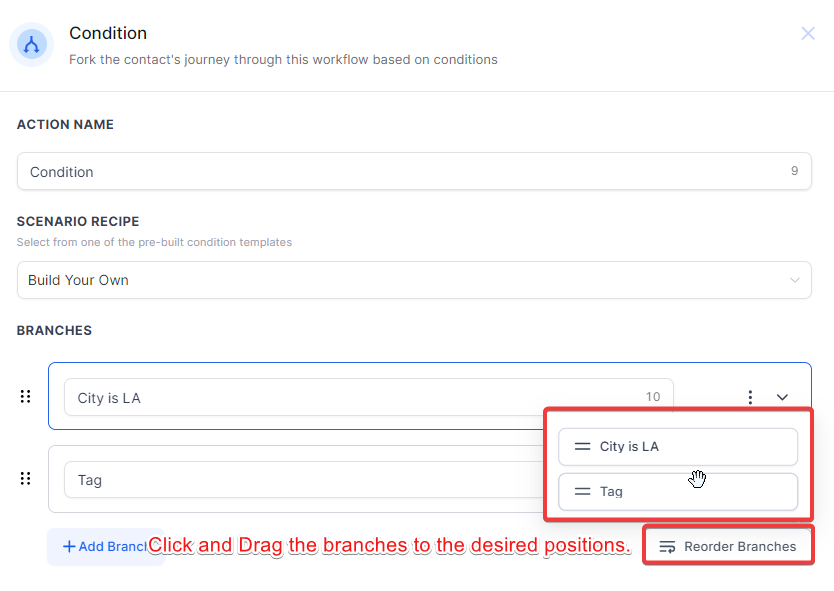Click grip icon on Tag reorder item
834x591 pixels.
click(x=582, y=492)
